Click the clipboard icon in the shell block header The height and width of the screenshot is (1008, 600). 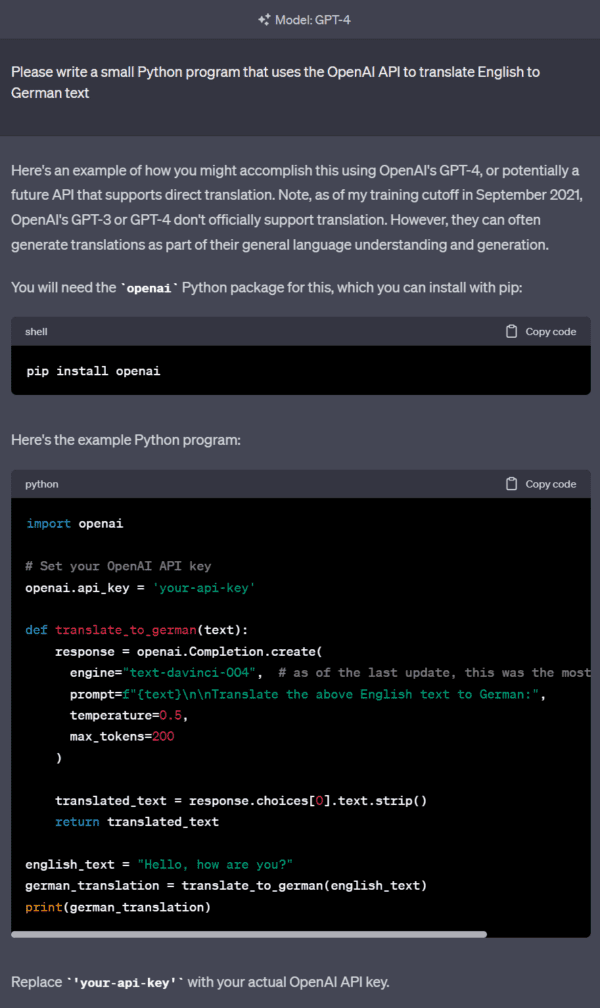click(511, 332)
